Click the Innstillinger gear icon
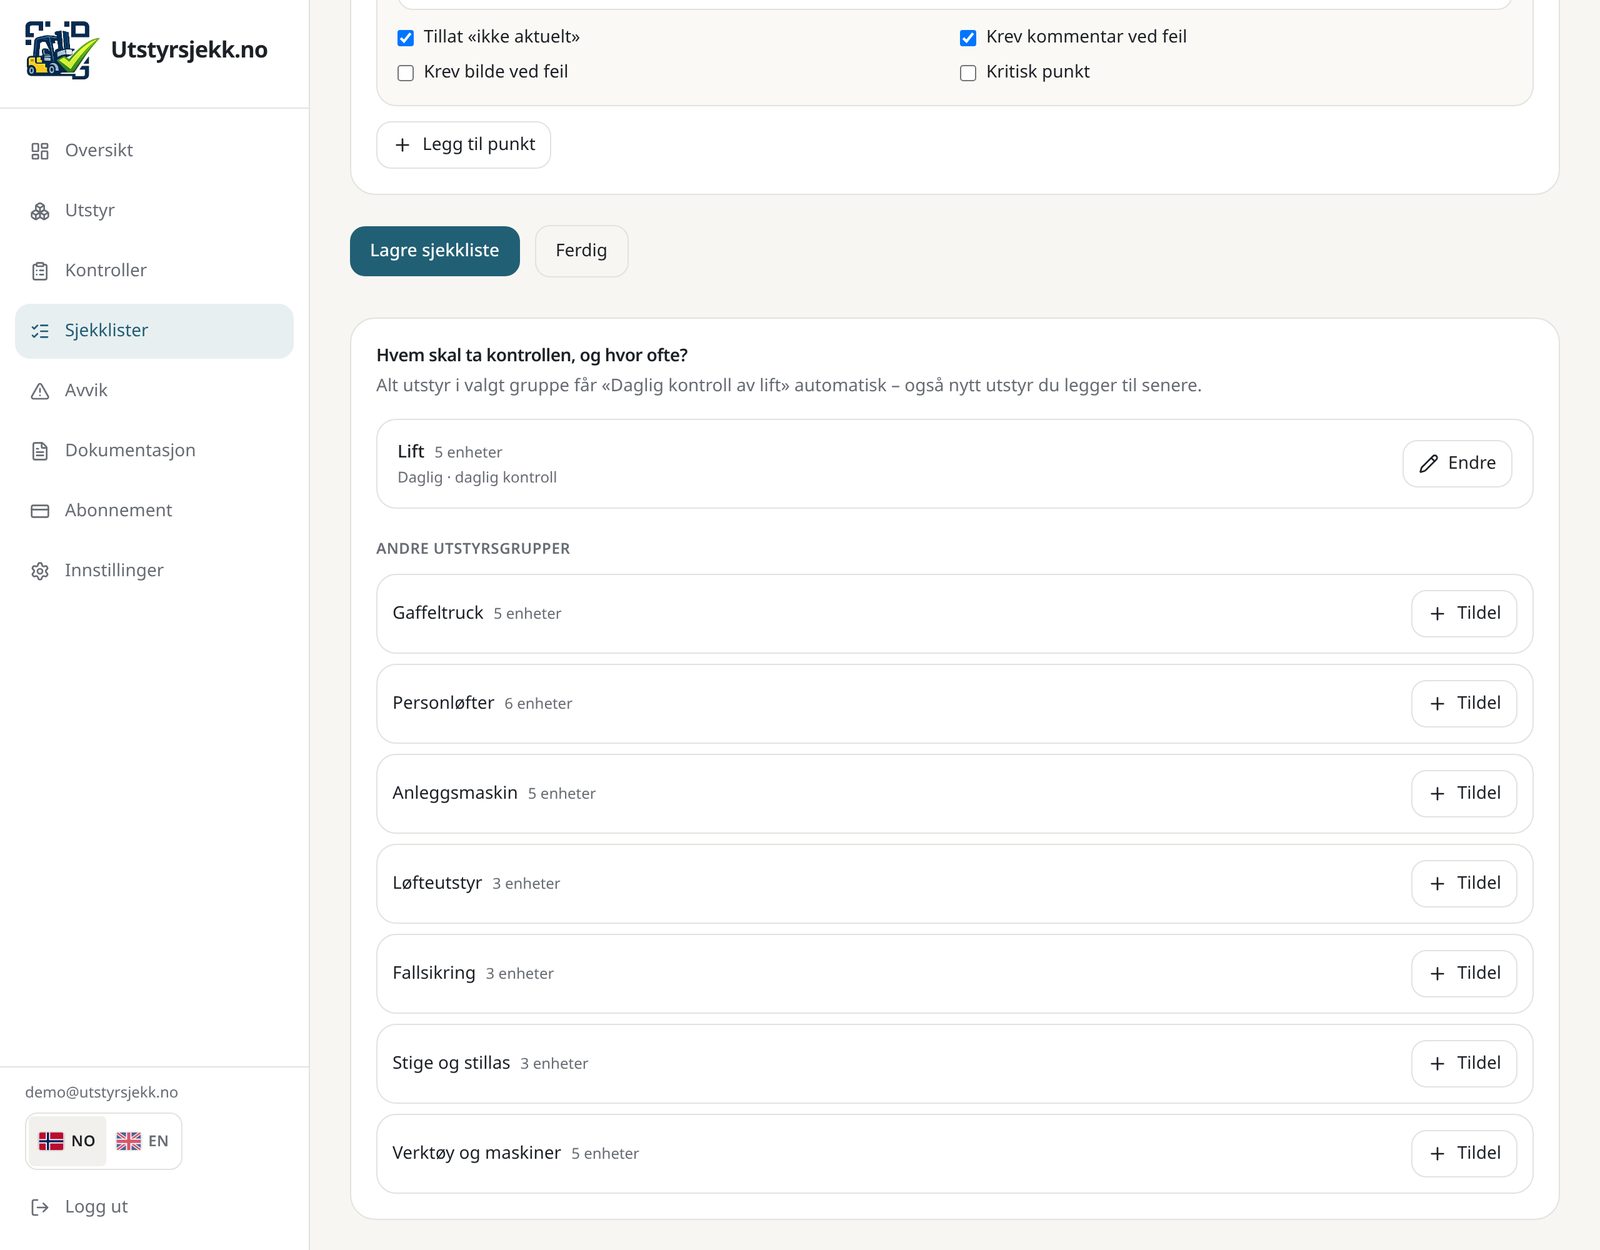Screen dimensions: 1600x1250 (40, 571)
